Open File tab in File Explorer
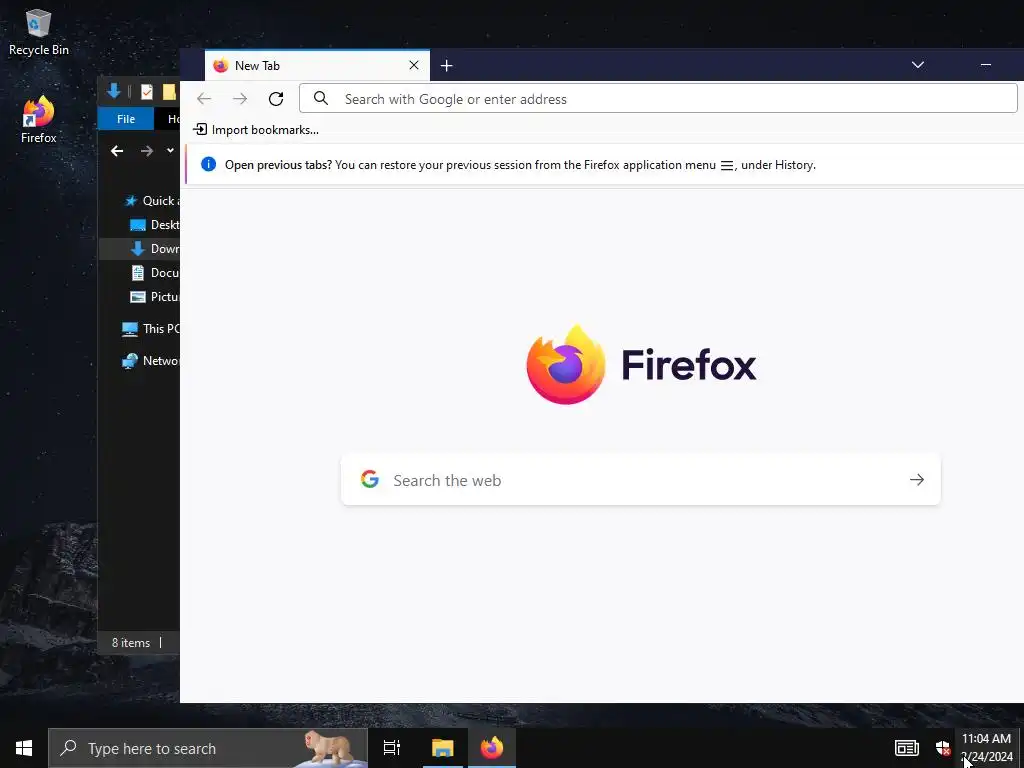The height and width of the screenshot is (768, 1024). point(125,119)
